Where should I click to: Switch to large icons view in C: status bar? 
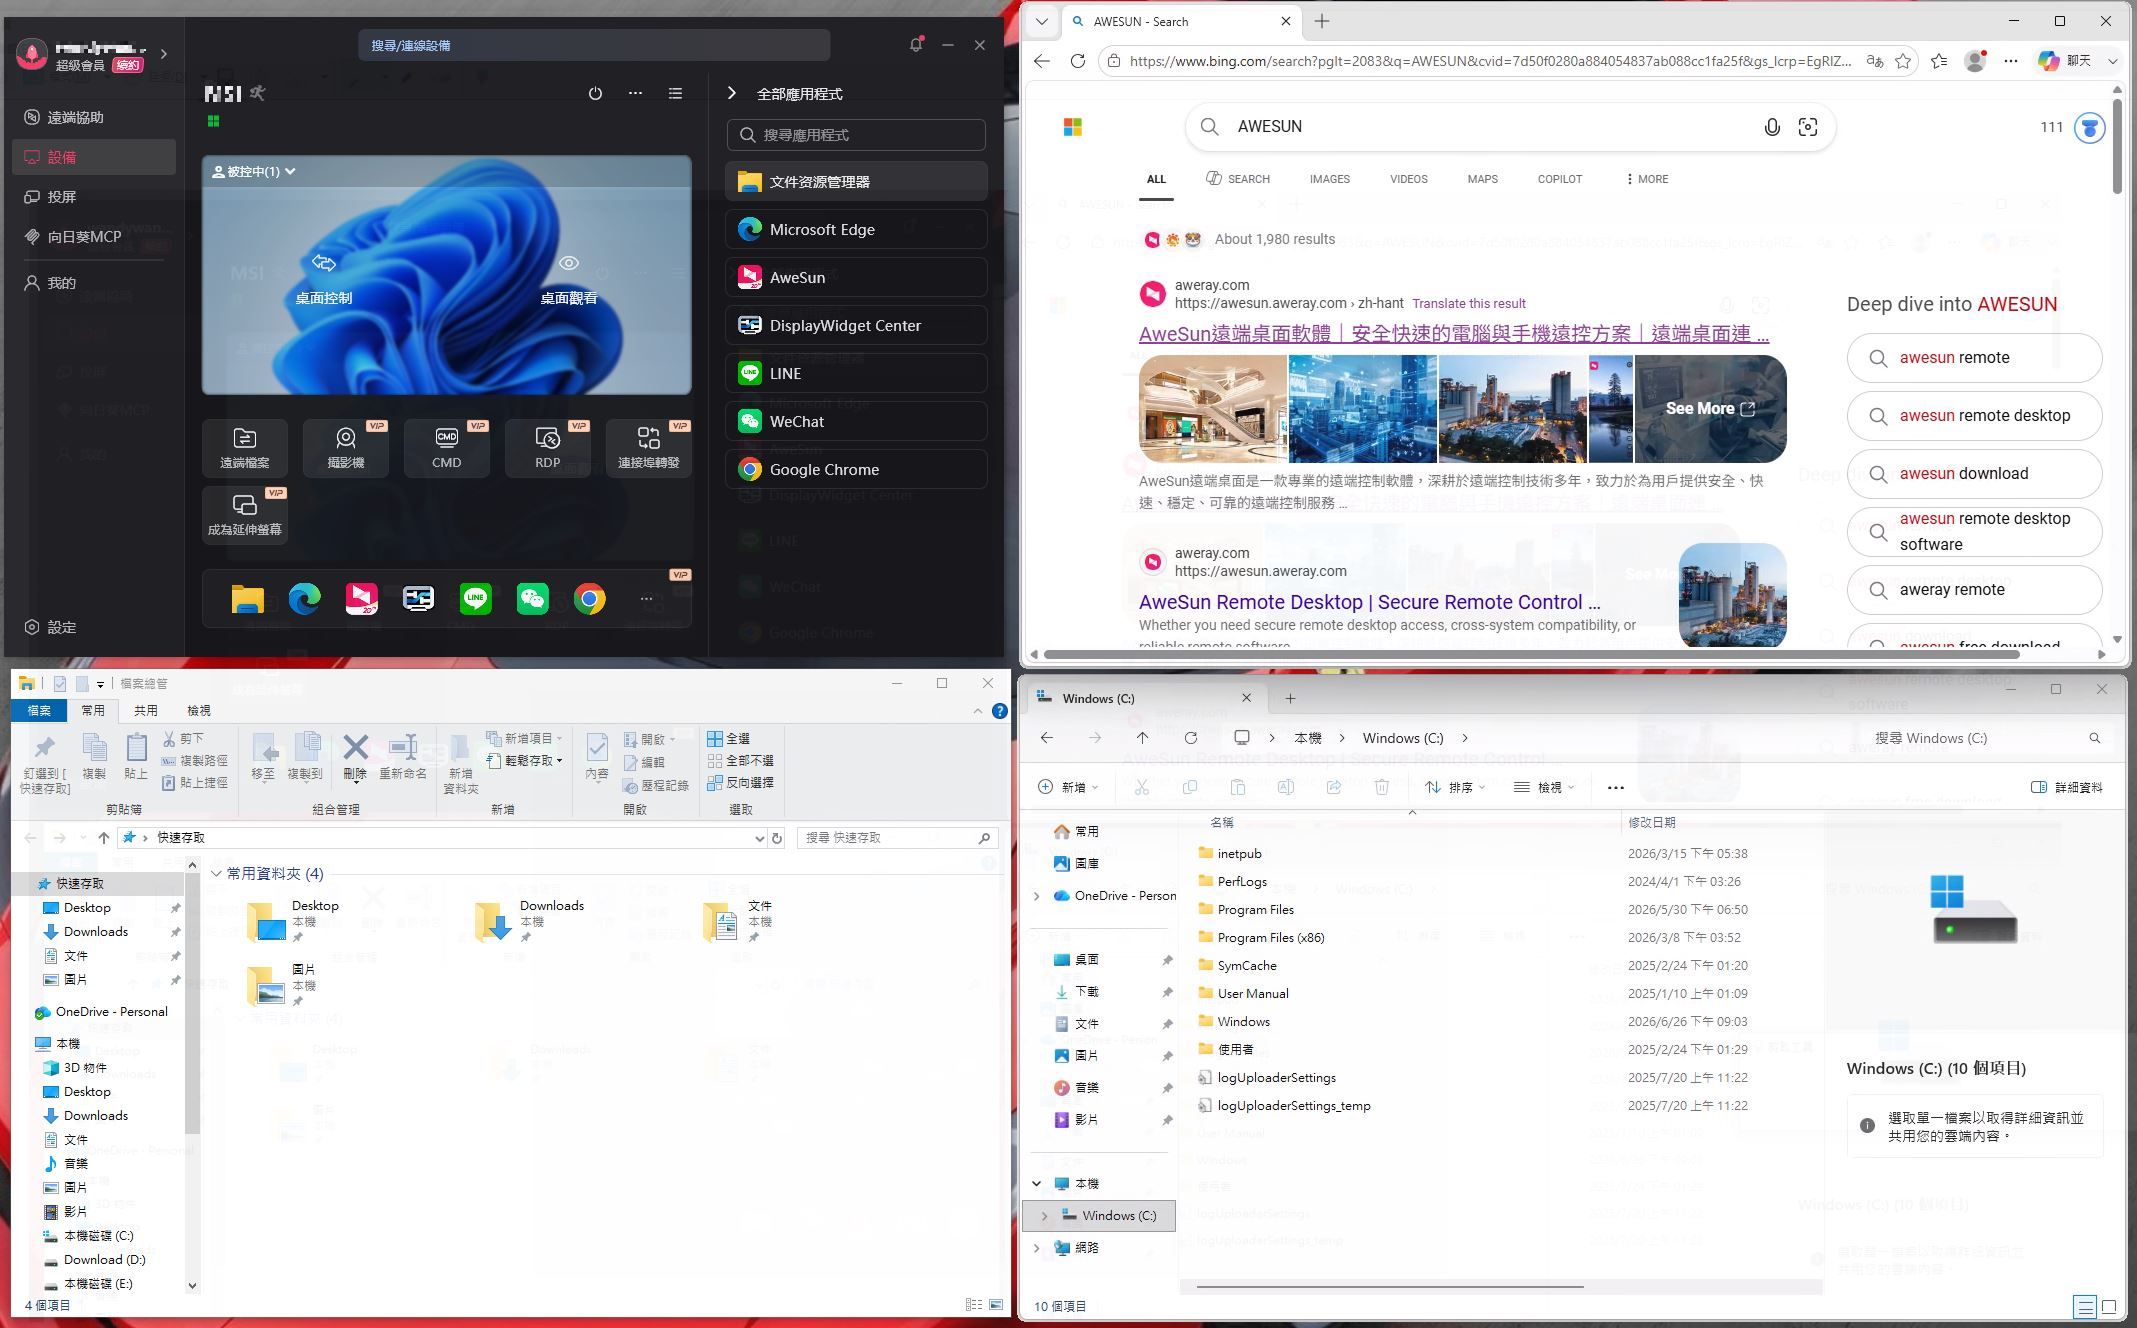point(2109,1306)
